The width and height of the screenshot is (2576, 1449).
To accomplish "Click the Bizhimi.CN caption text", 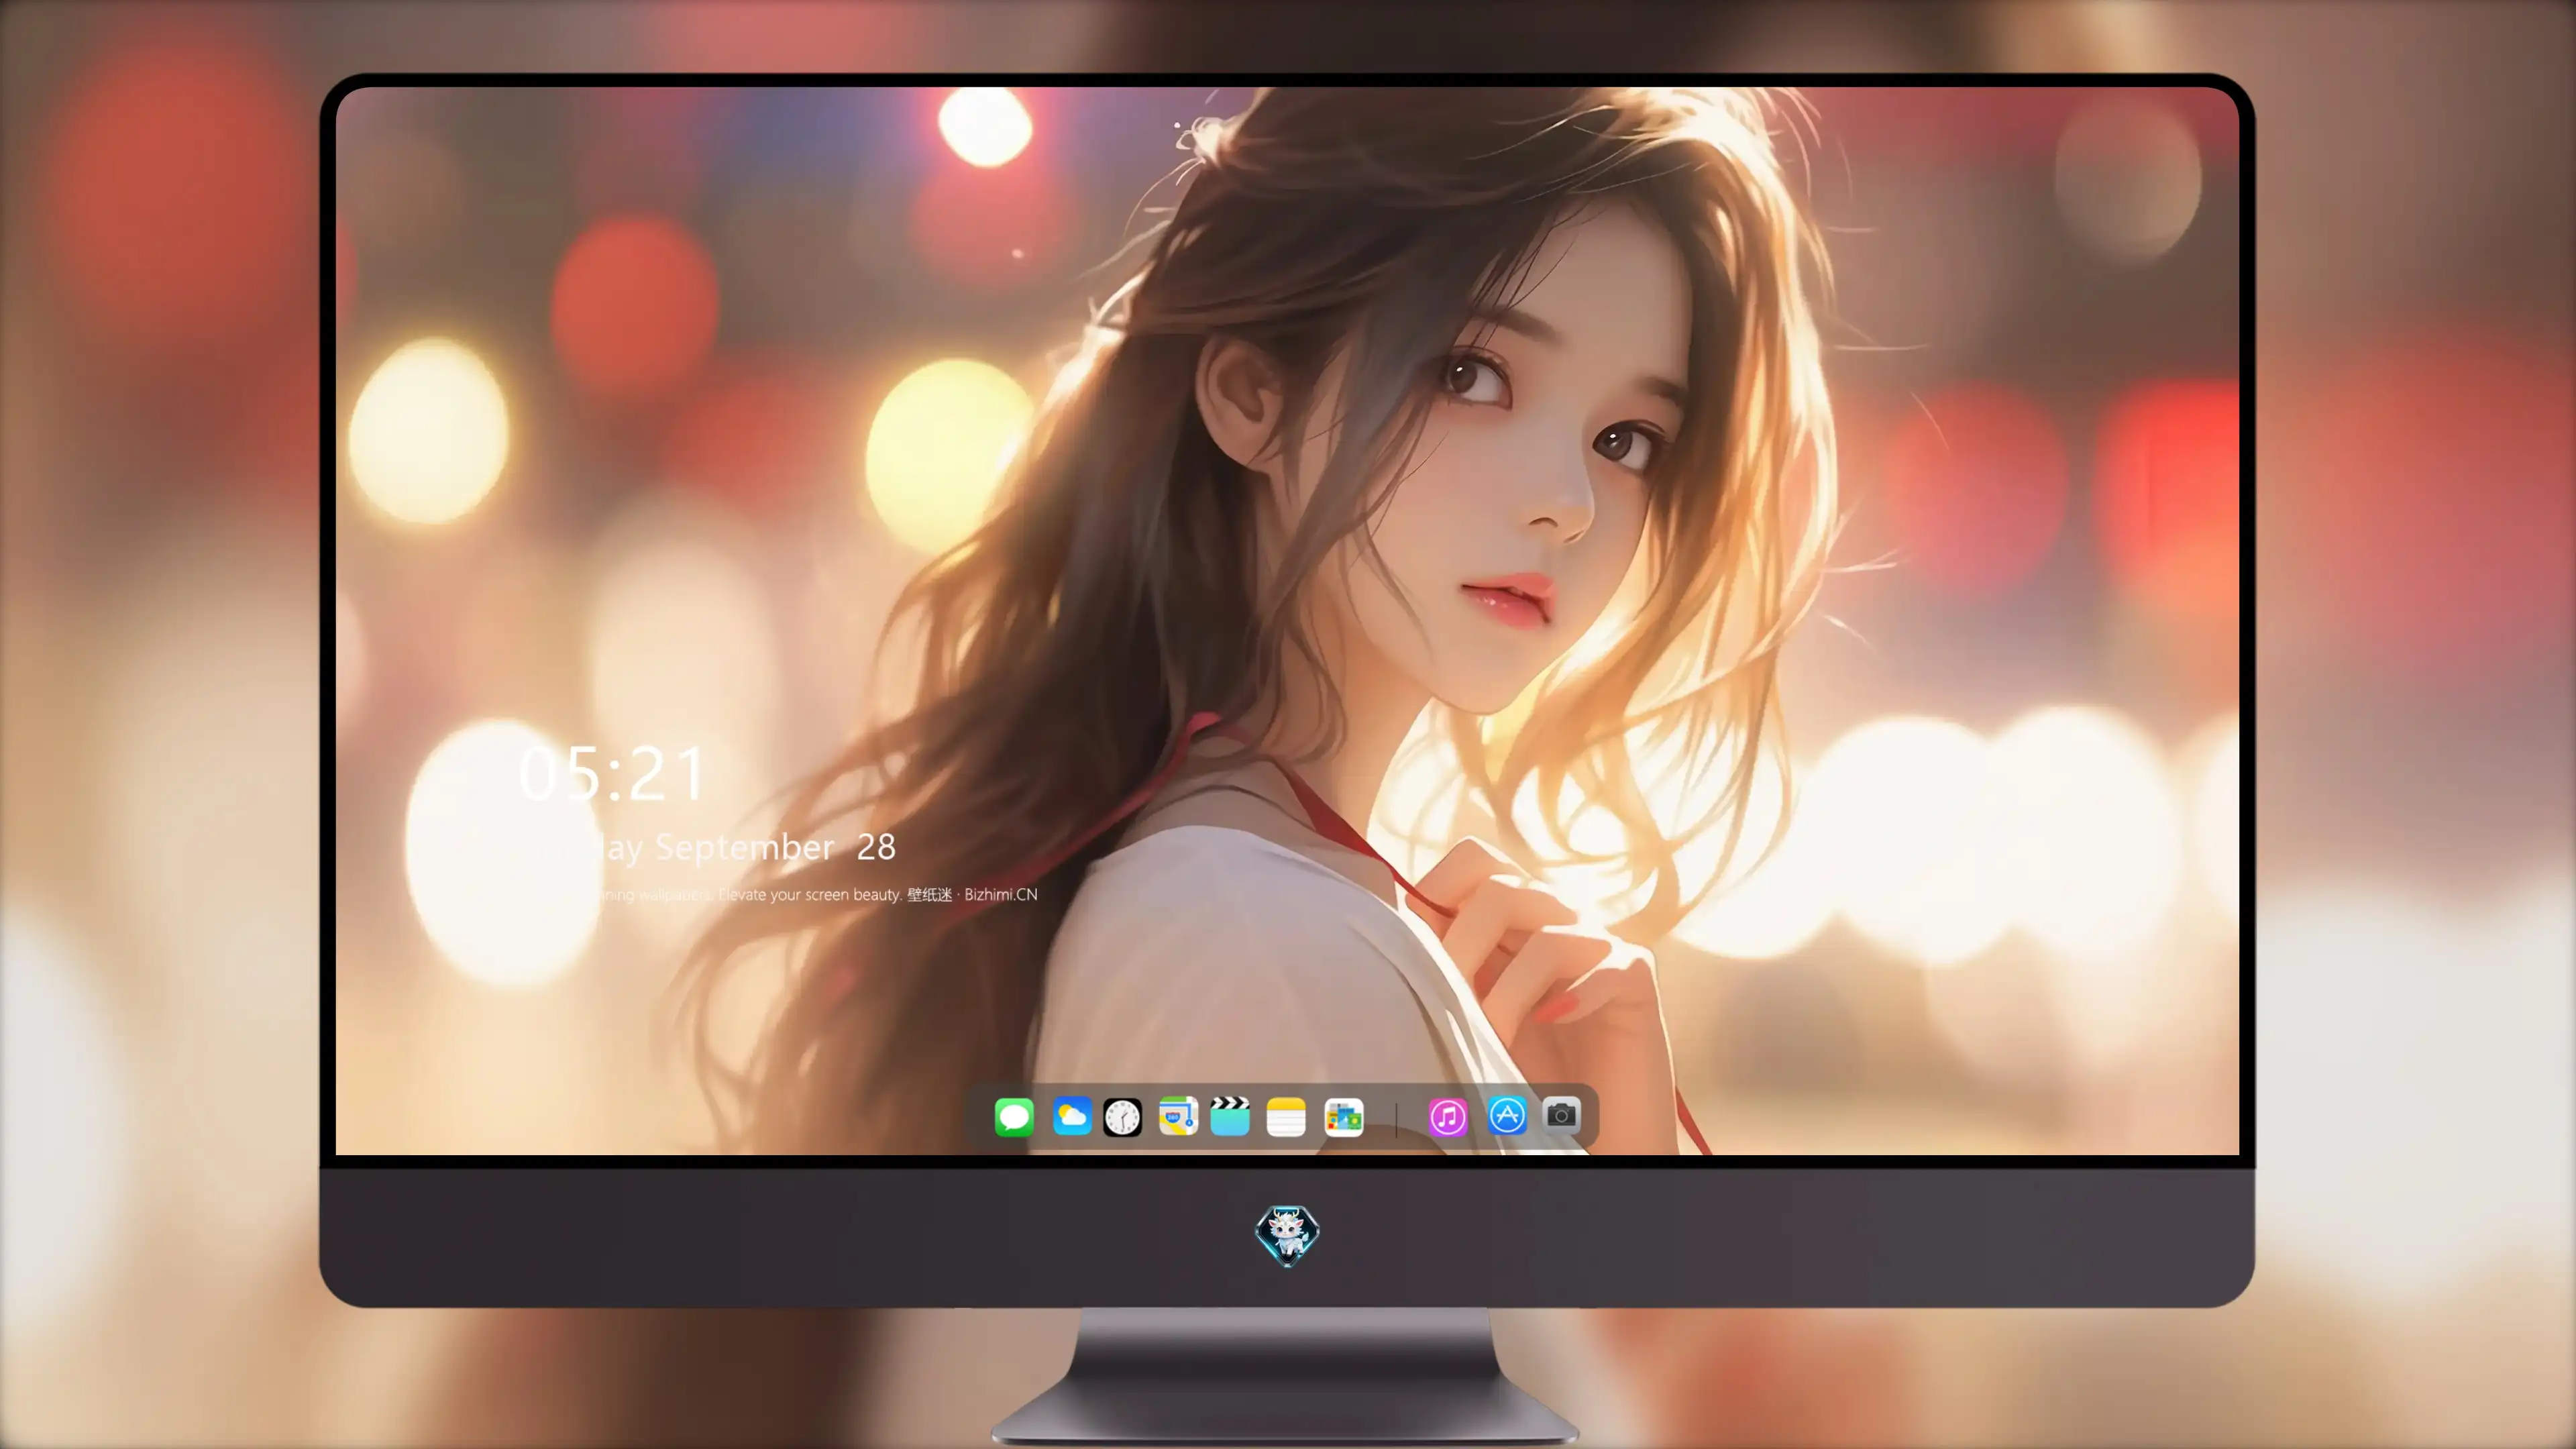I will (x=1001, y=894).
